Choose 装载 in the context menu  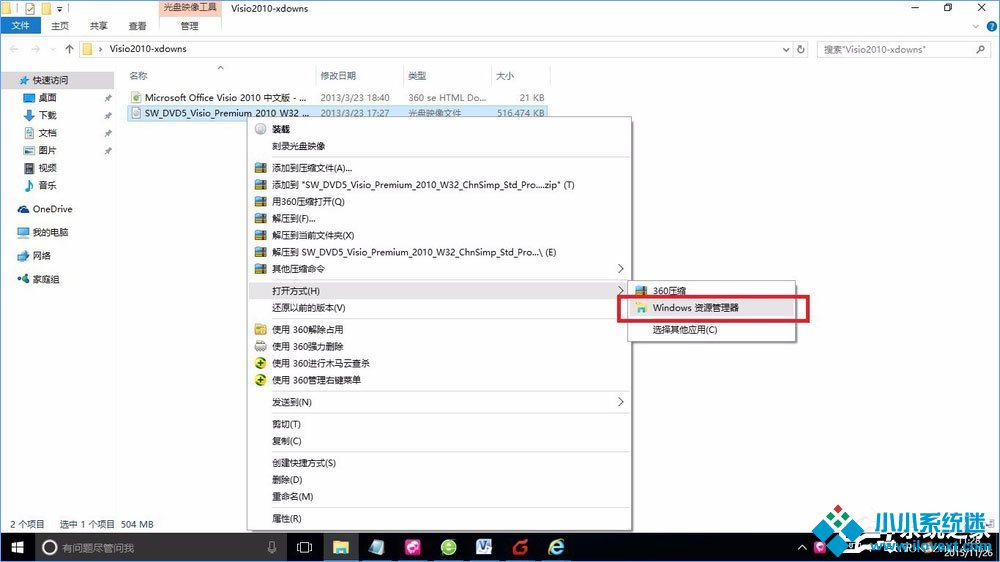pos(440,129)
